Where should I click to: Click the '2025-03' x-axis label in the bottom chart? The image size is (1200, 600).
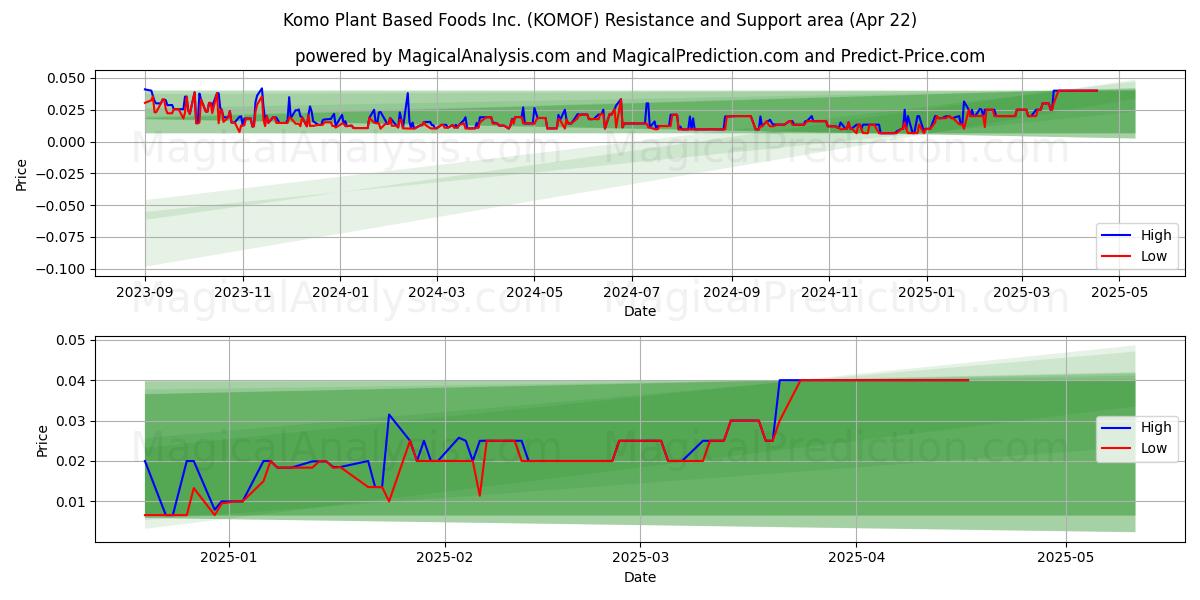click(639, 558)
